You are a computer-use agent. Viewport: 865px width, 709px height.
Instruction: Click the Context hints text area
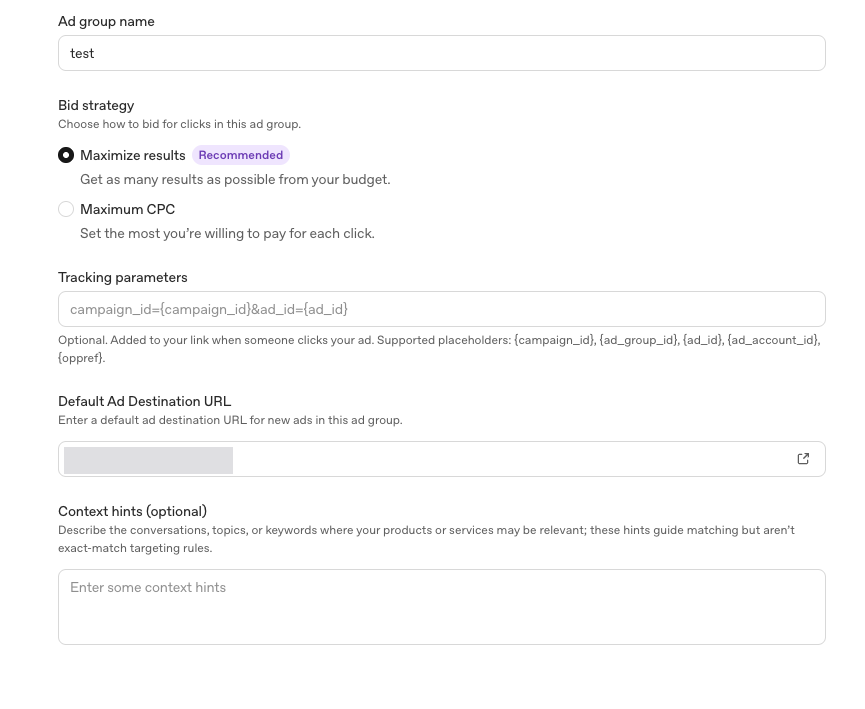pyautogui.click(x=441, y=607)
